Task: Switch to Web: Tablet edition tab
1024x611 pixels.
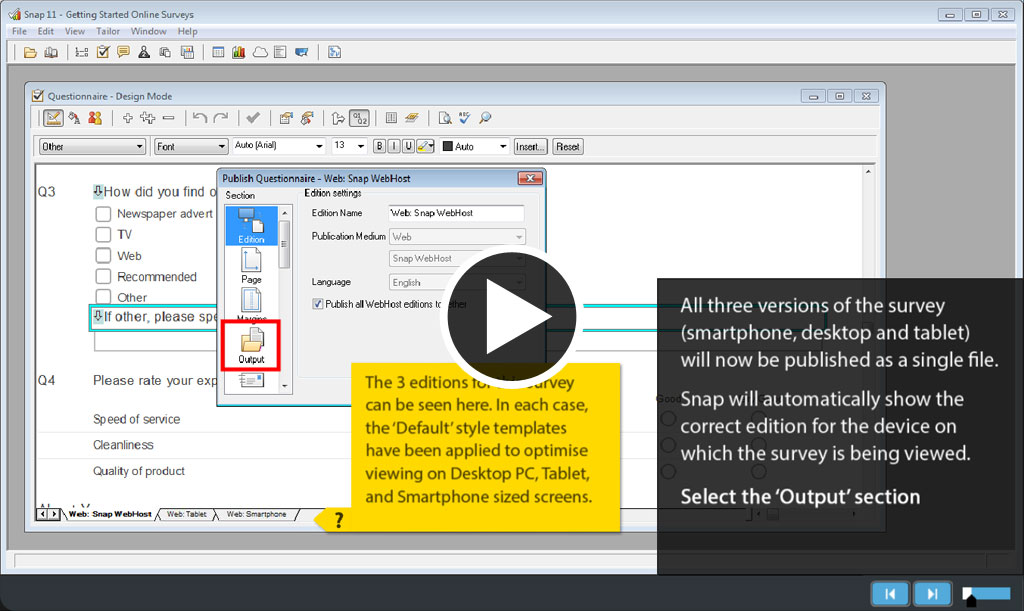Action: 186,514
